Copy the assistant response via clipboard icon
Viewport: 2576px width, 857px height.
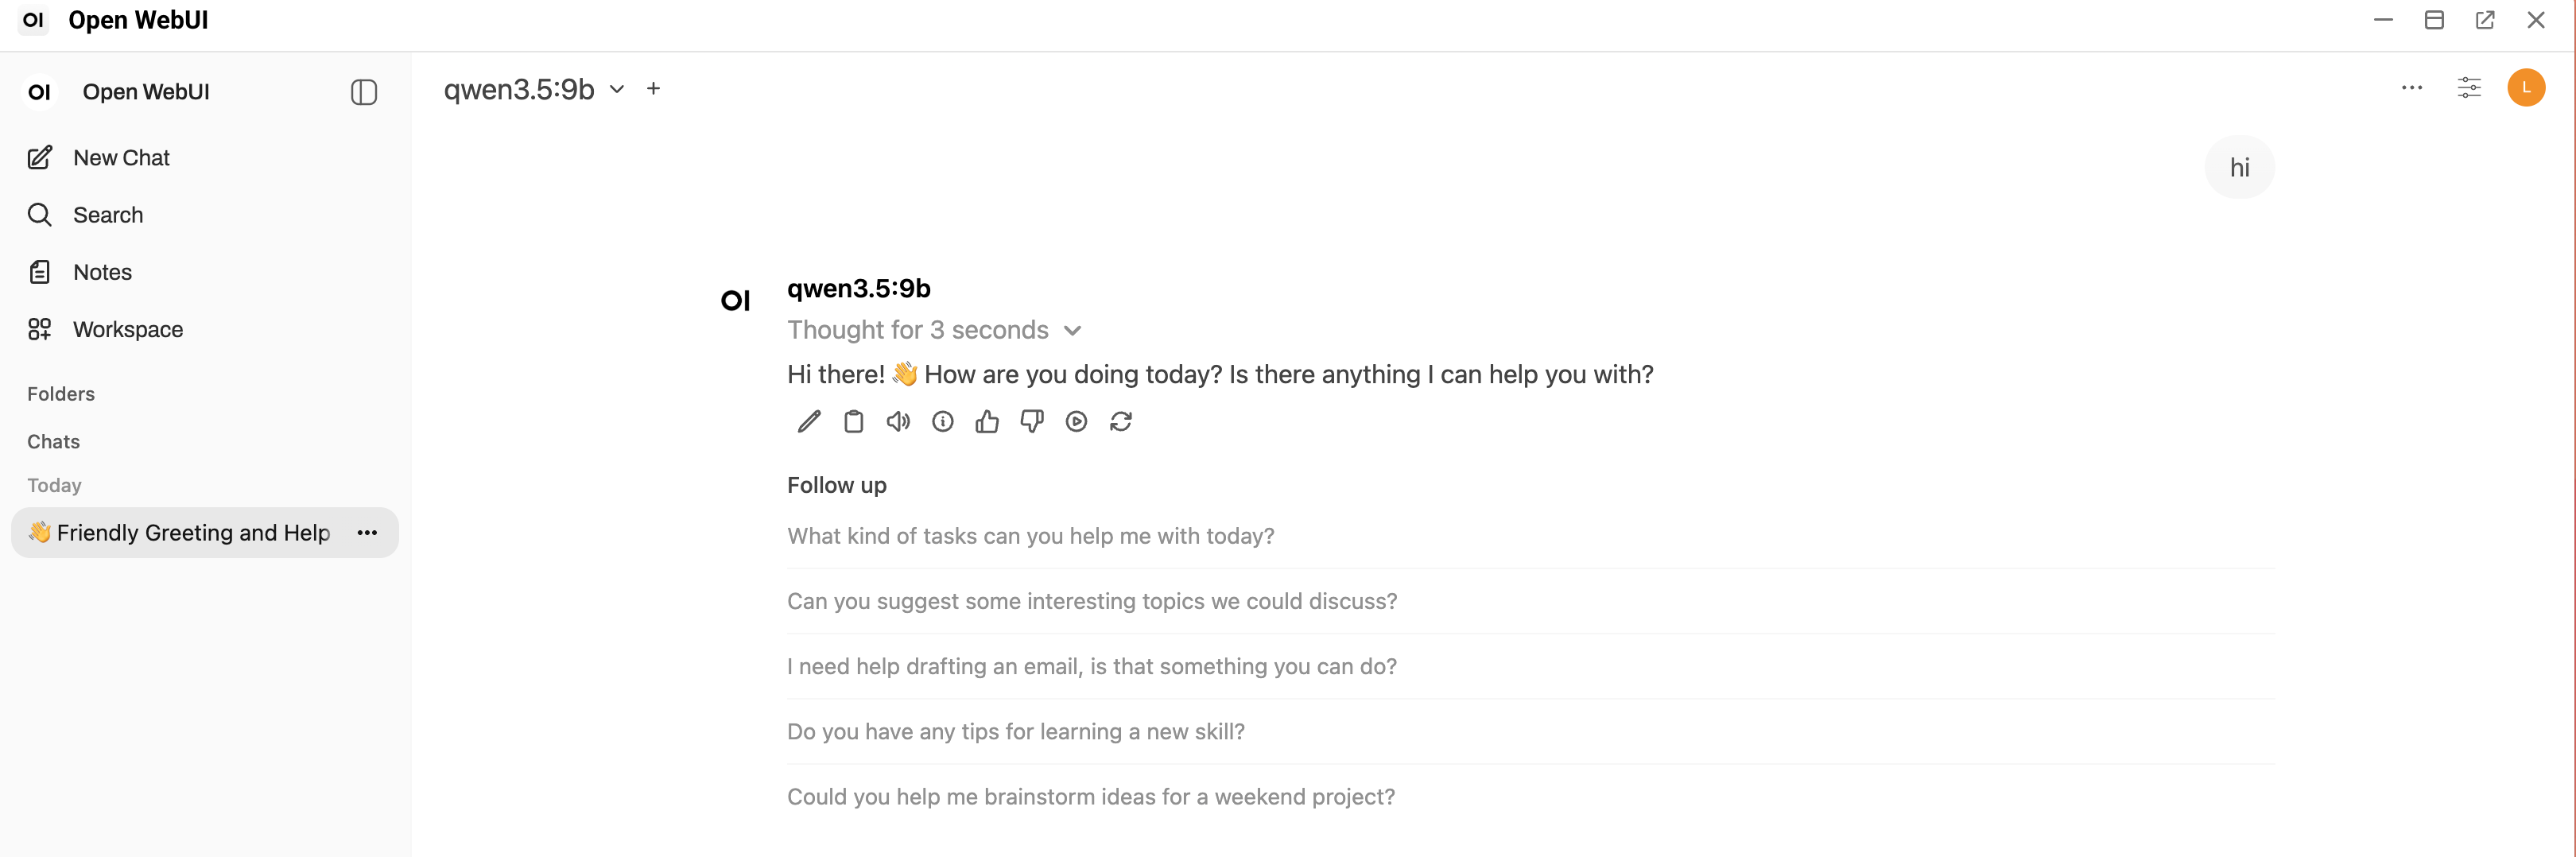853,421
